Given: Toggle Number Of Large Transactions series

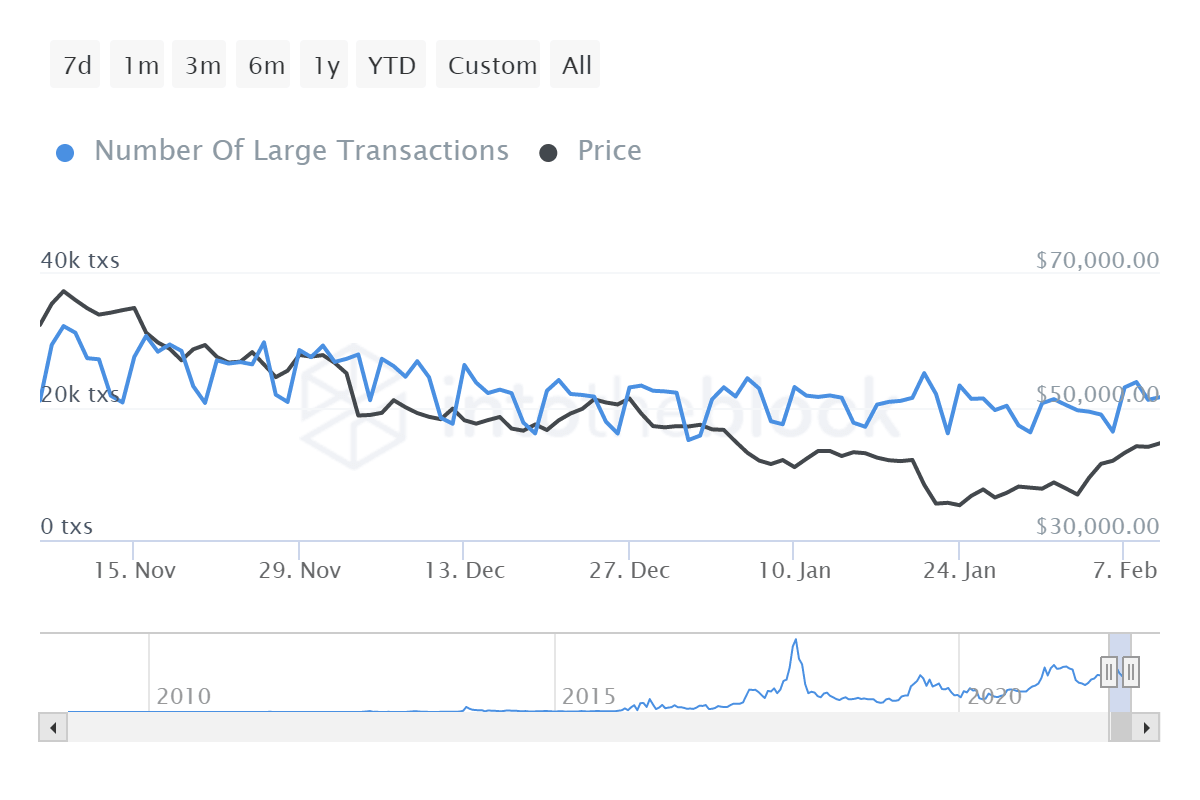Looking at the screenshot, I should [x=301, y=151].
